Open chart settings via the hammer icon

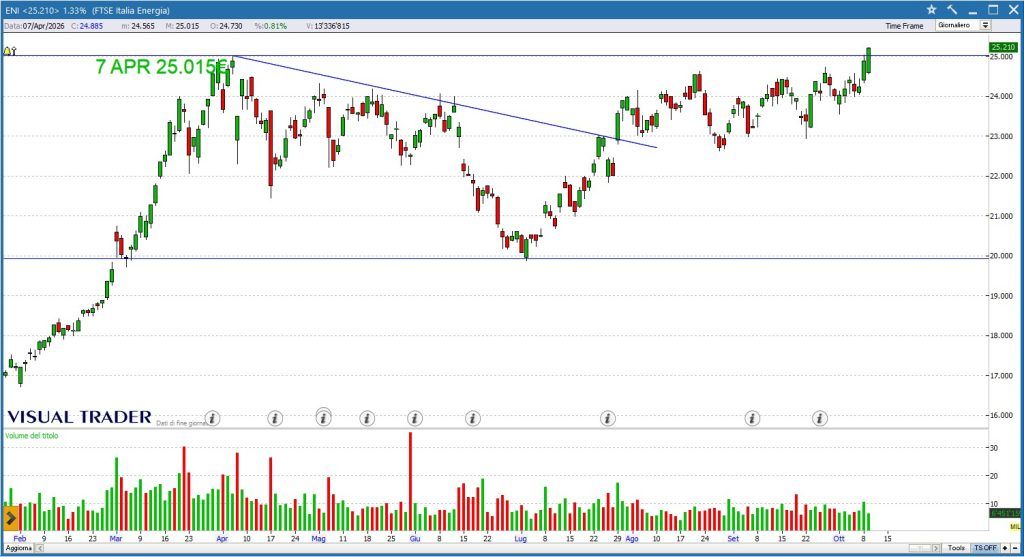click(952, 10)
